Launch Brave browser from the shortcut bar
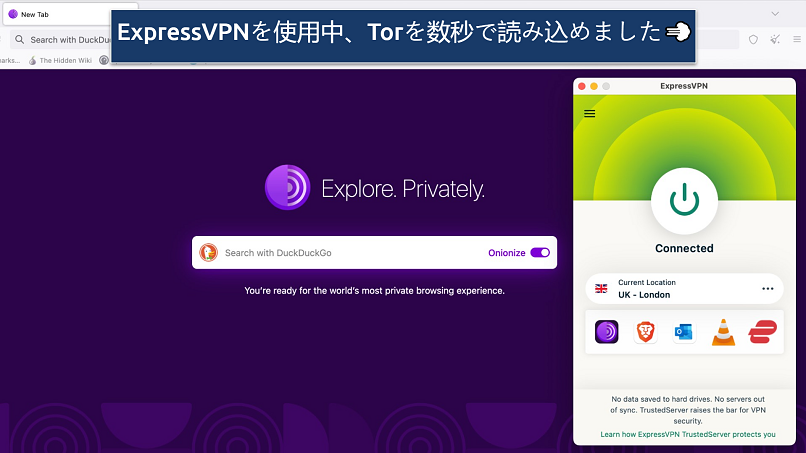Image resolution: width=806 pixels, height=453 pixels. (x=645, y=332)
